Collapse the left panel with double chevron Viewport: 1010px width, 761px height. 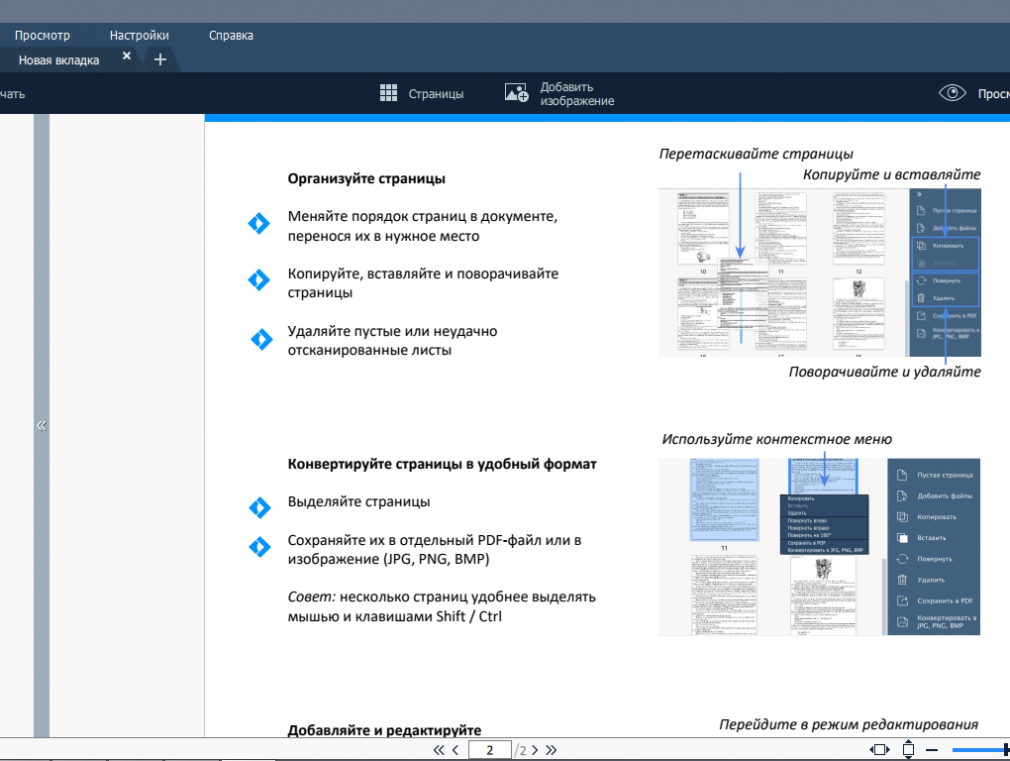coord(41,425)
